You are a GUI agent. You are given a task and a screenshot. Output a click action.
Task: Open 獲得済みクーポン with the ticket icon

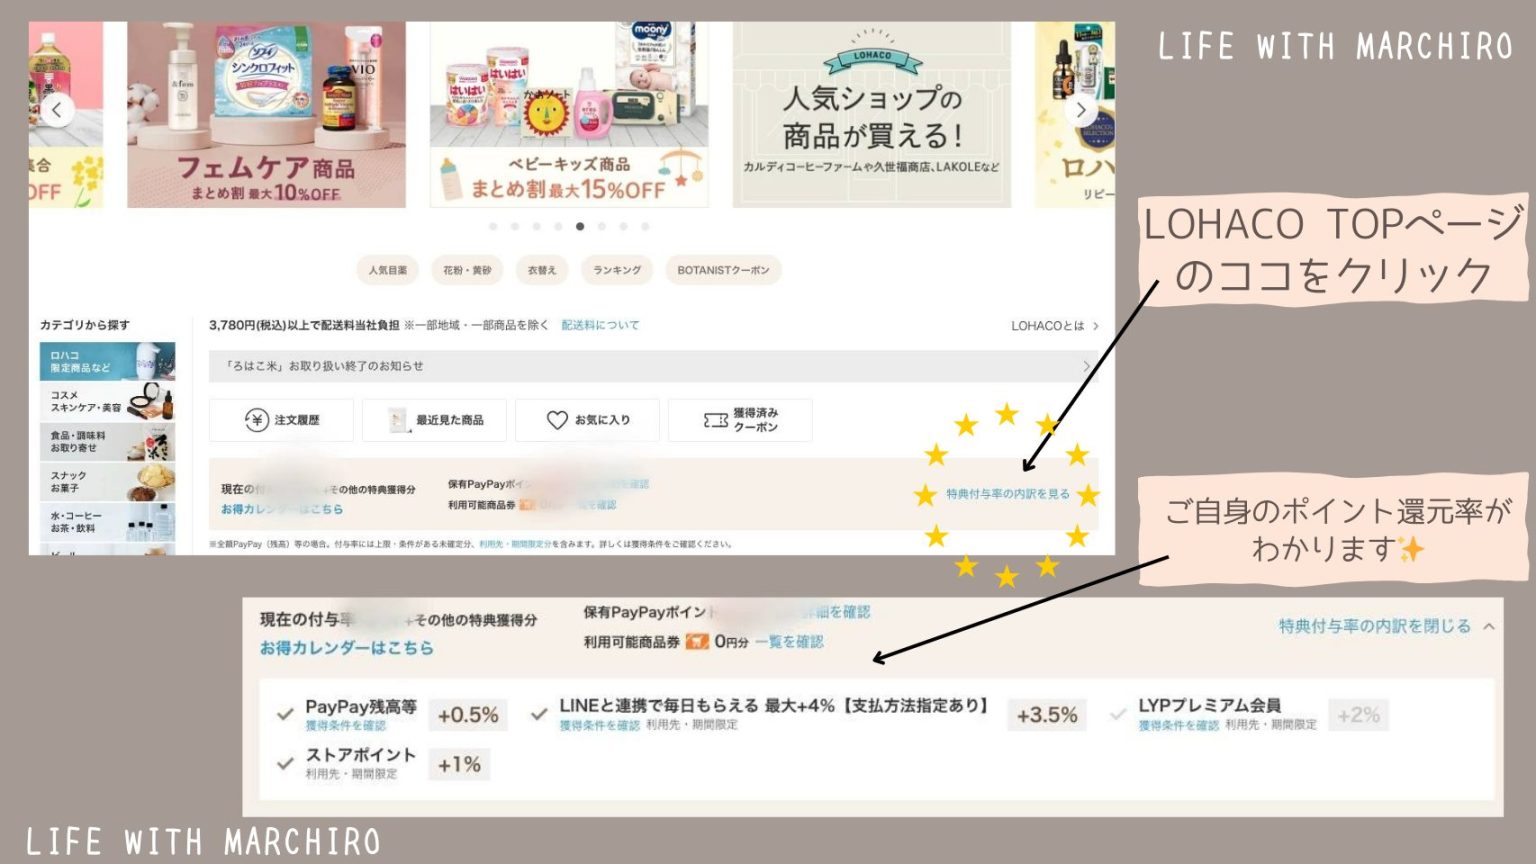740,420
